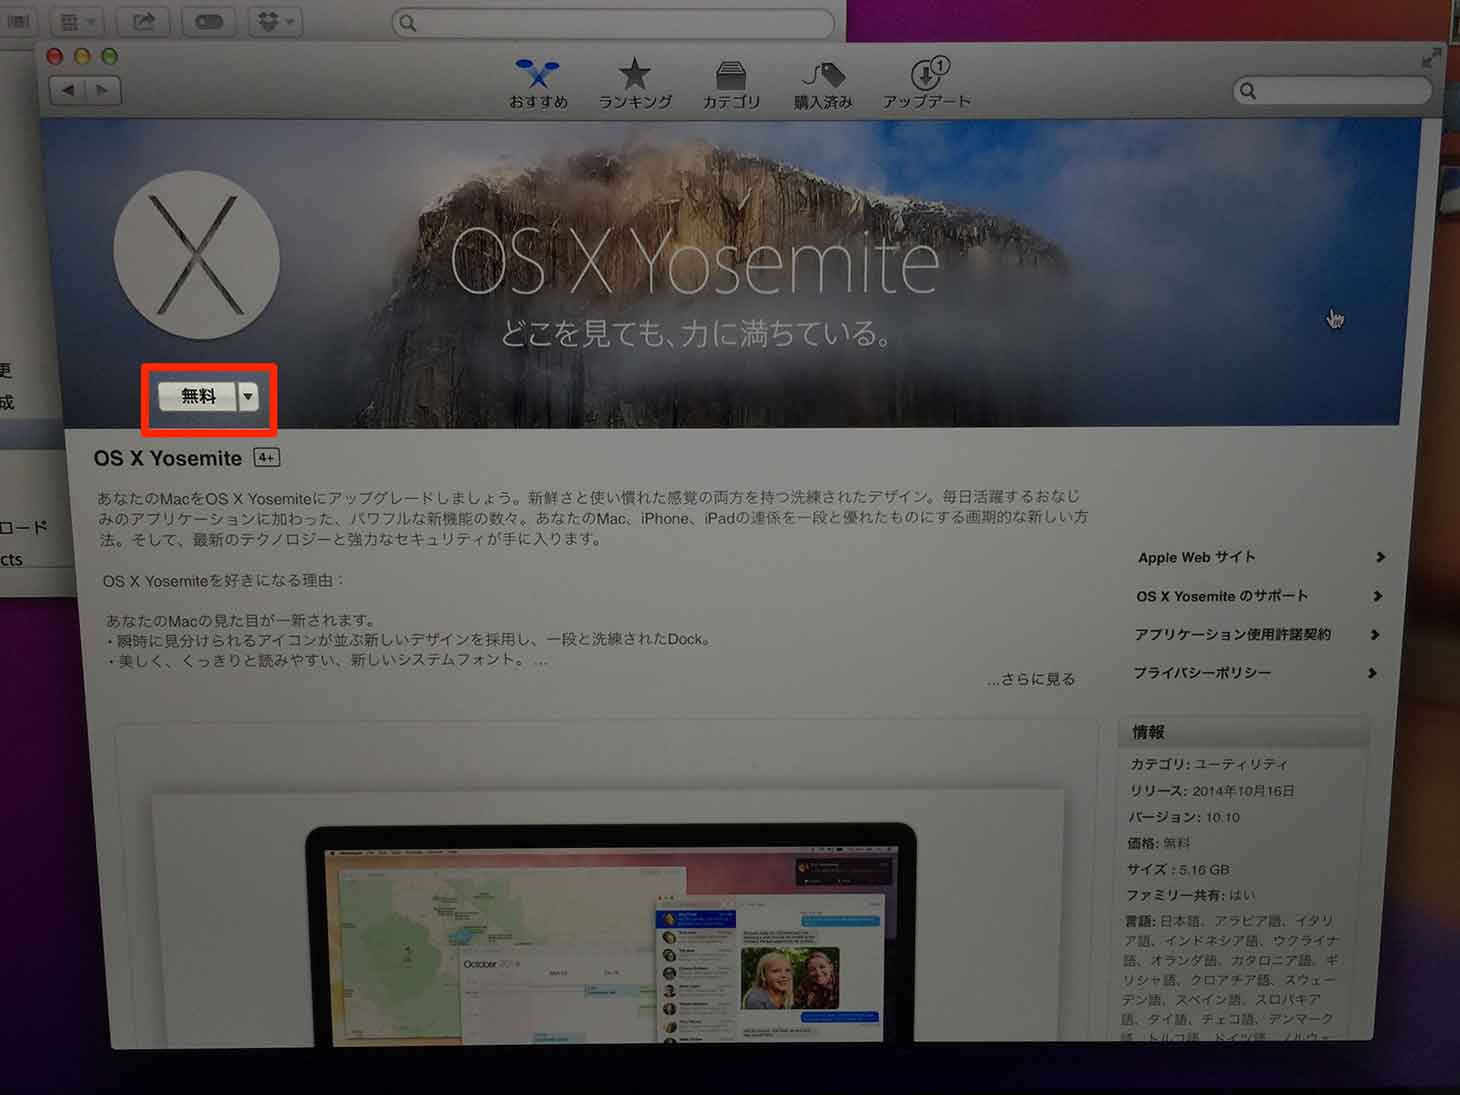Click the OS X Yosemiteを好きになる理由 line
Viewport: 1460px width, 1095px height.
[x=223, y=581]
